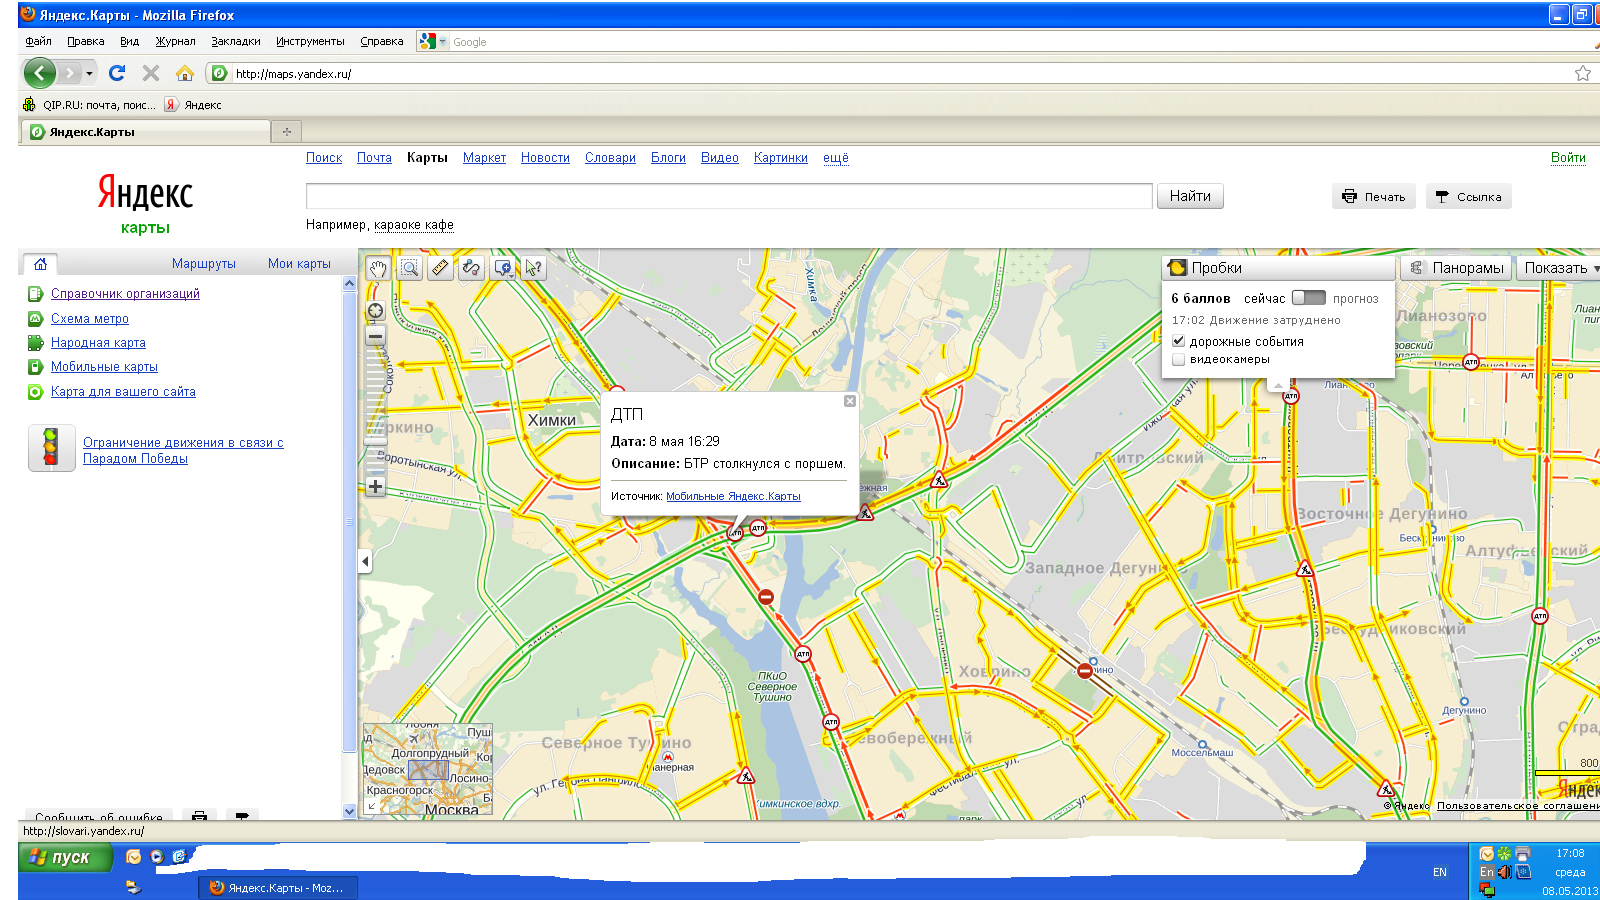Select the add placemark comment tool
The width and height of the screenshot is (1600, 900).
pyautogui.click(x=501, y=268)
